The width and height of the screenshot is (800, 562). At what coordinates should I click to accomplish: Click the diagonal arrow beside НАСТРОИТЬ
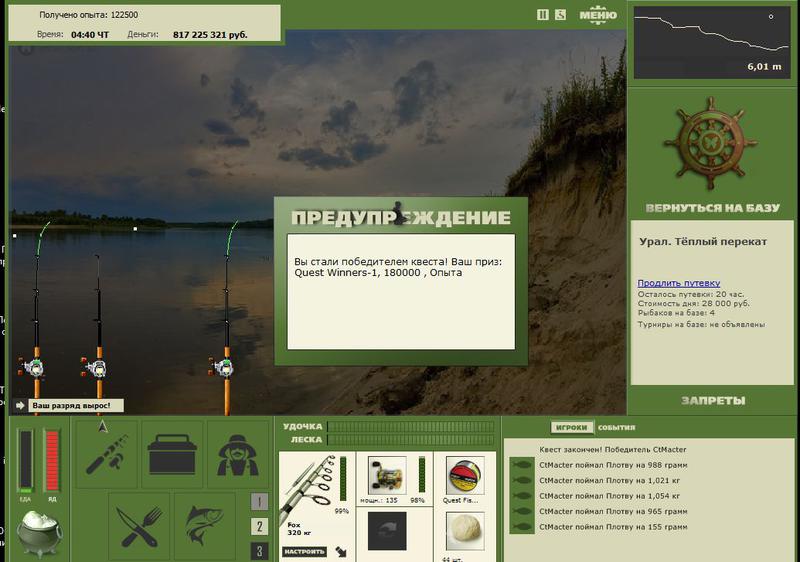click(341, 552)
